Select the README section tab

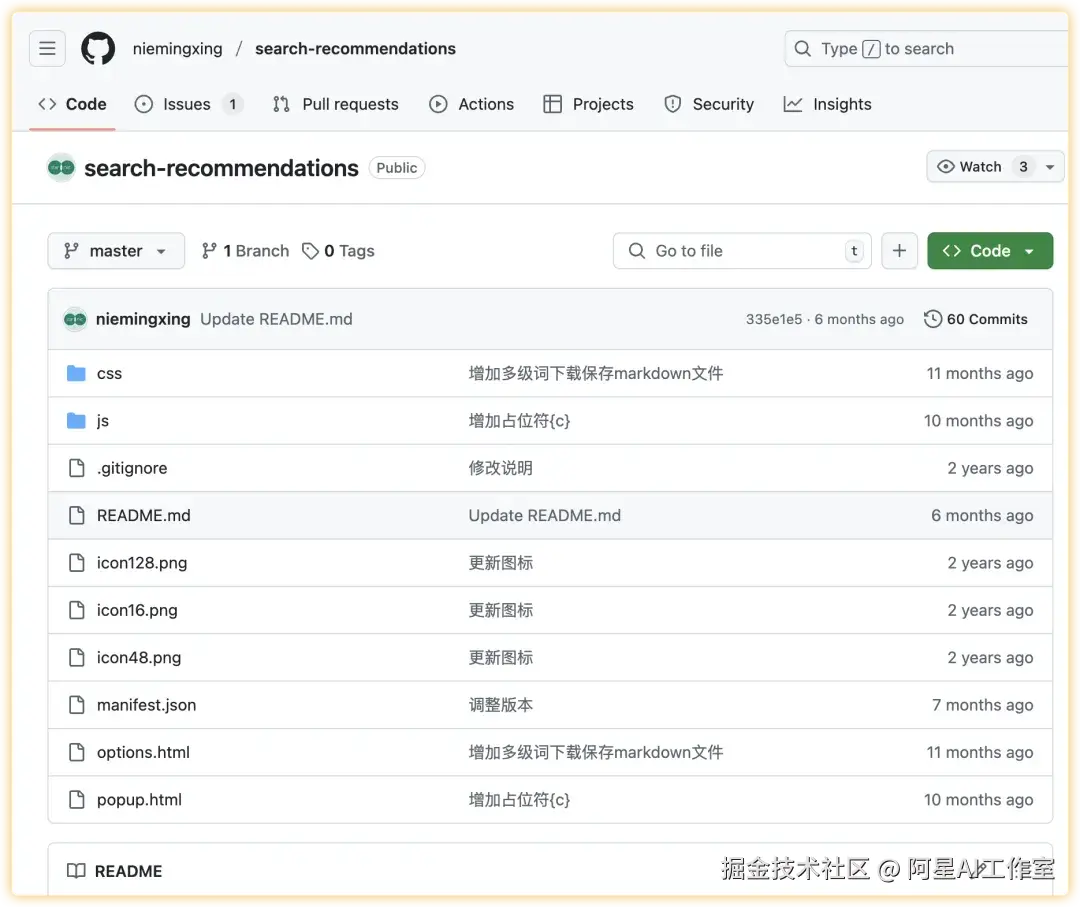pos(115,871)
